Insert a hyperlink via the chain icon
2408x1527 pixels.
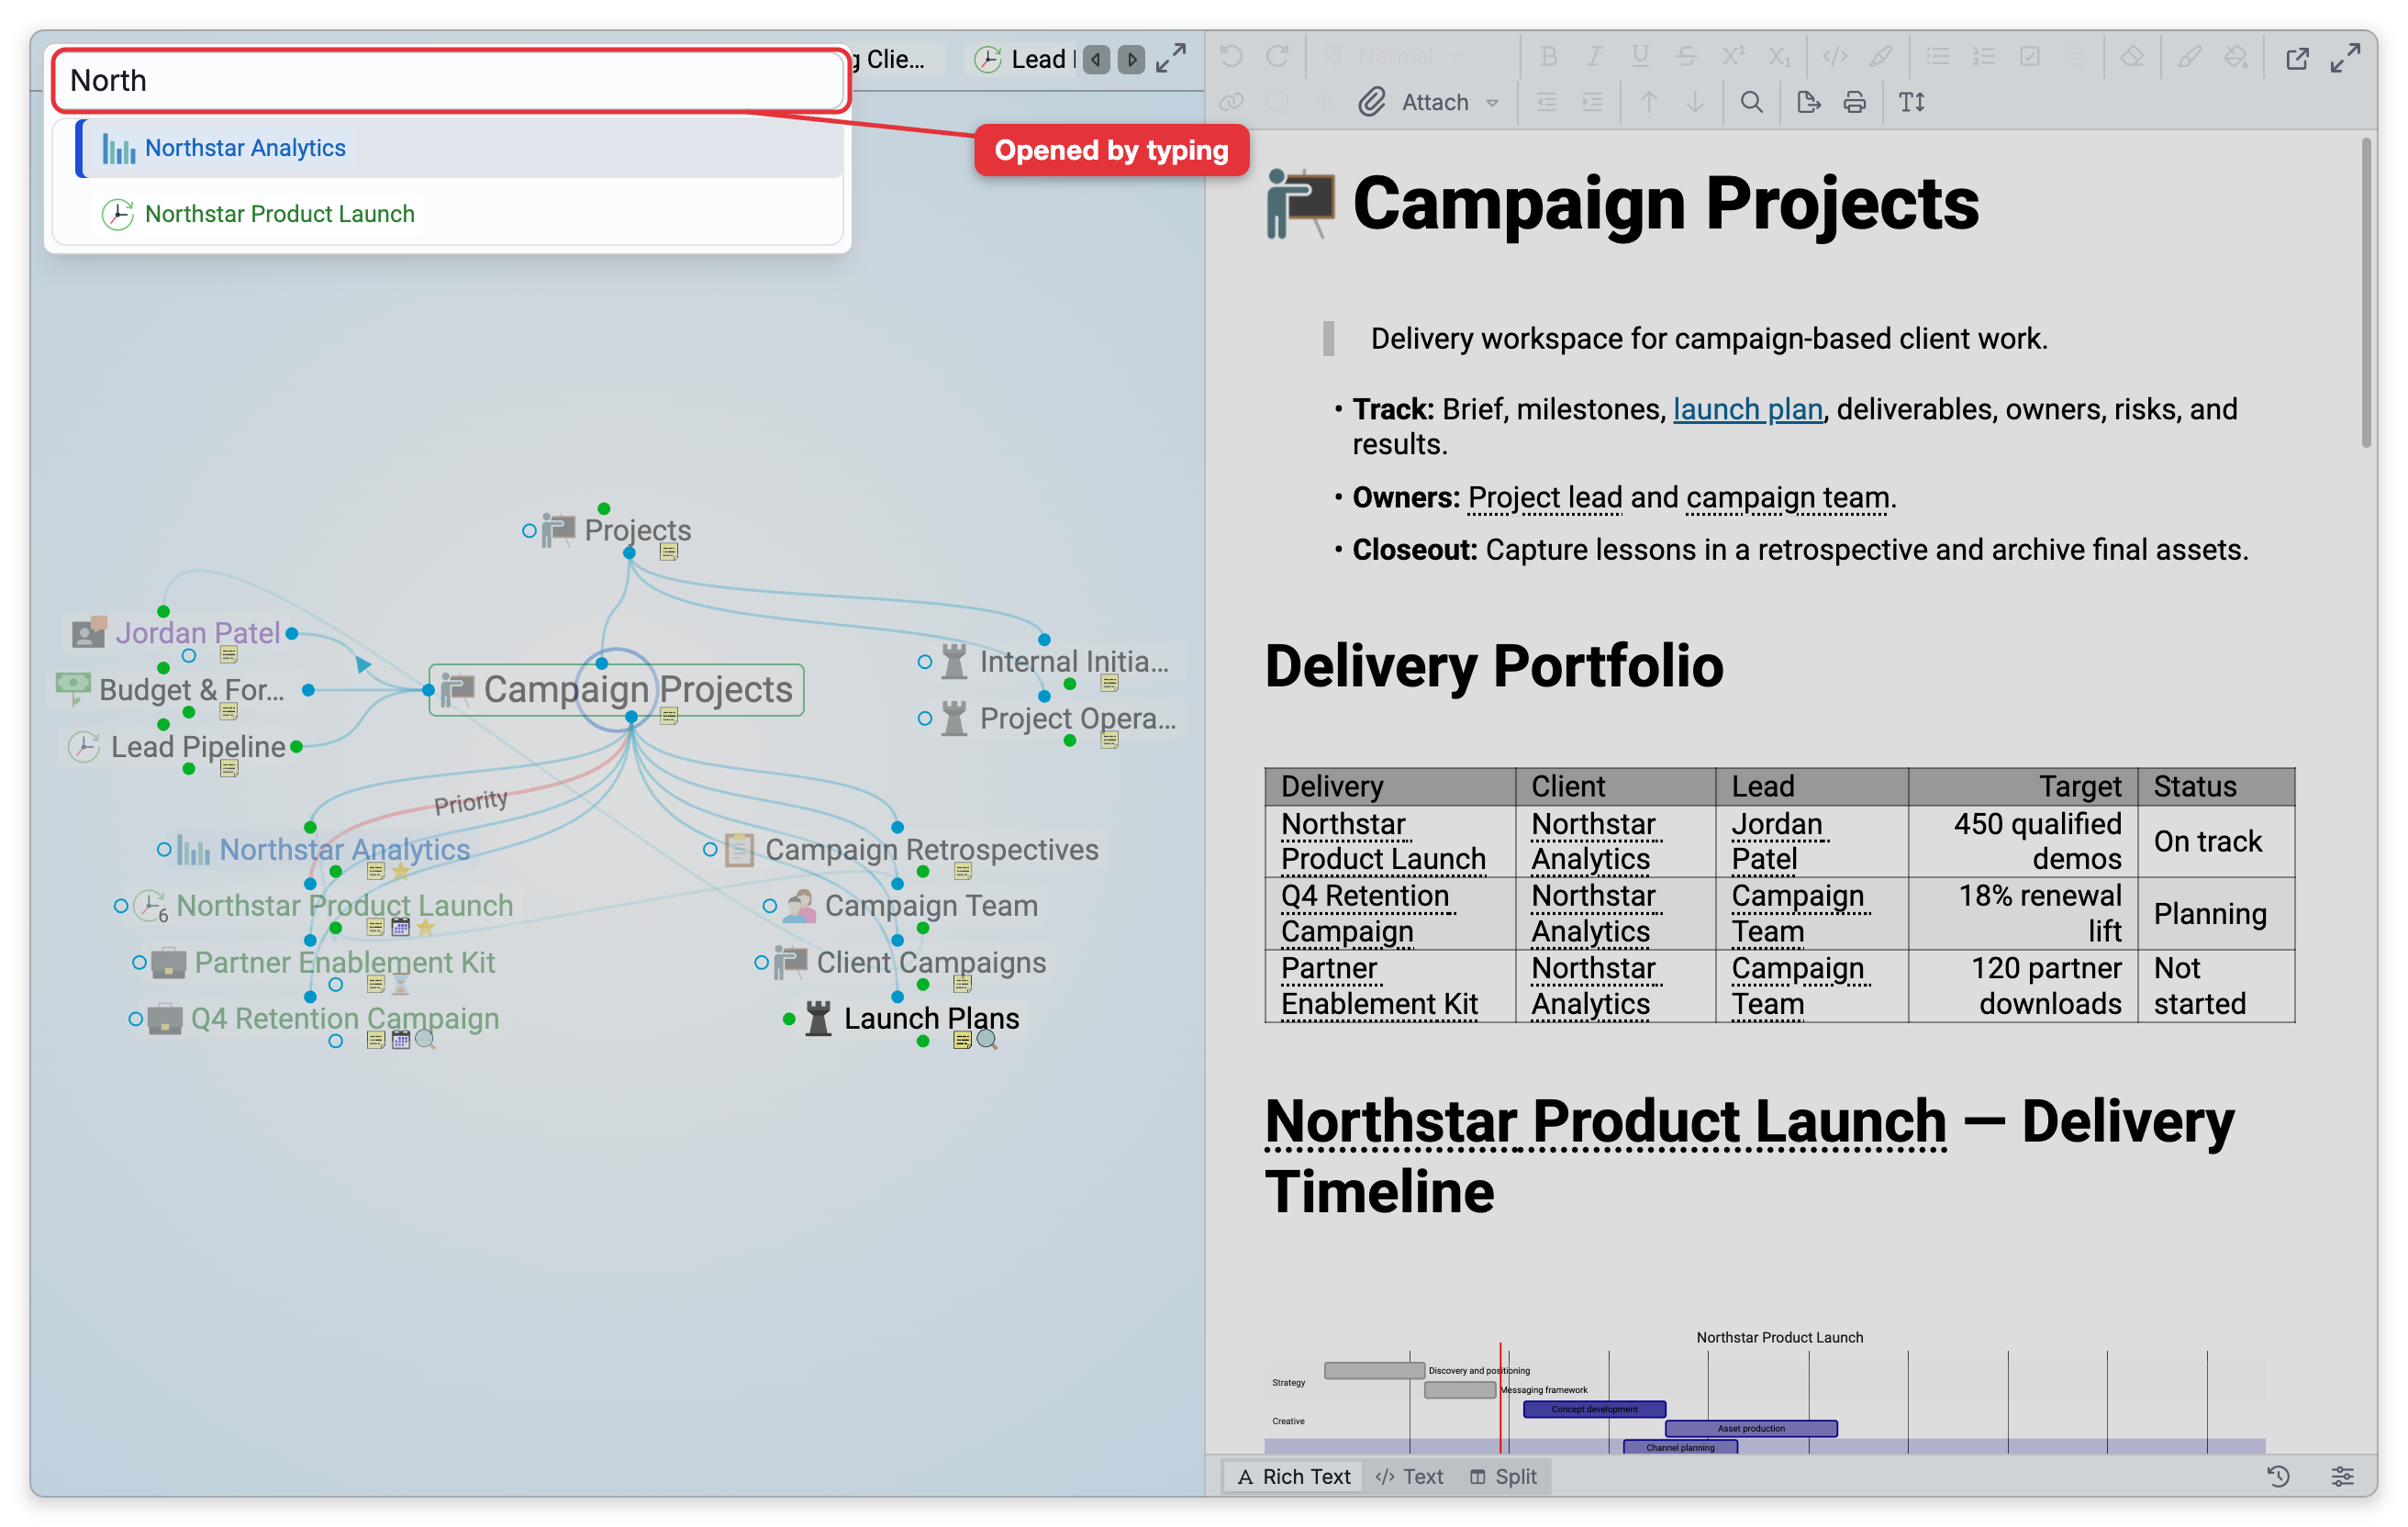[x=1231, y=102]
